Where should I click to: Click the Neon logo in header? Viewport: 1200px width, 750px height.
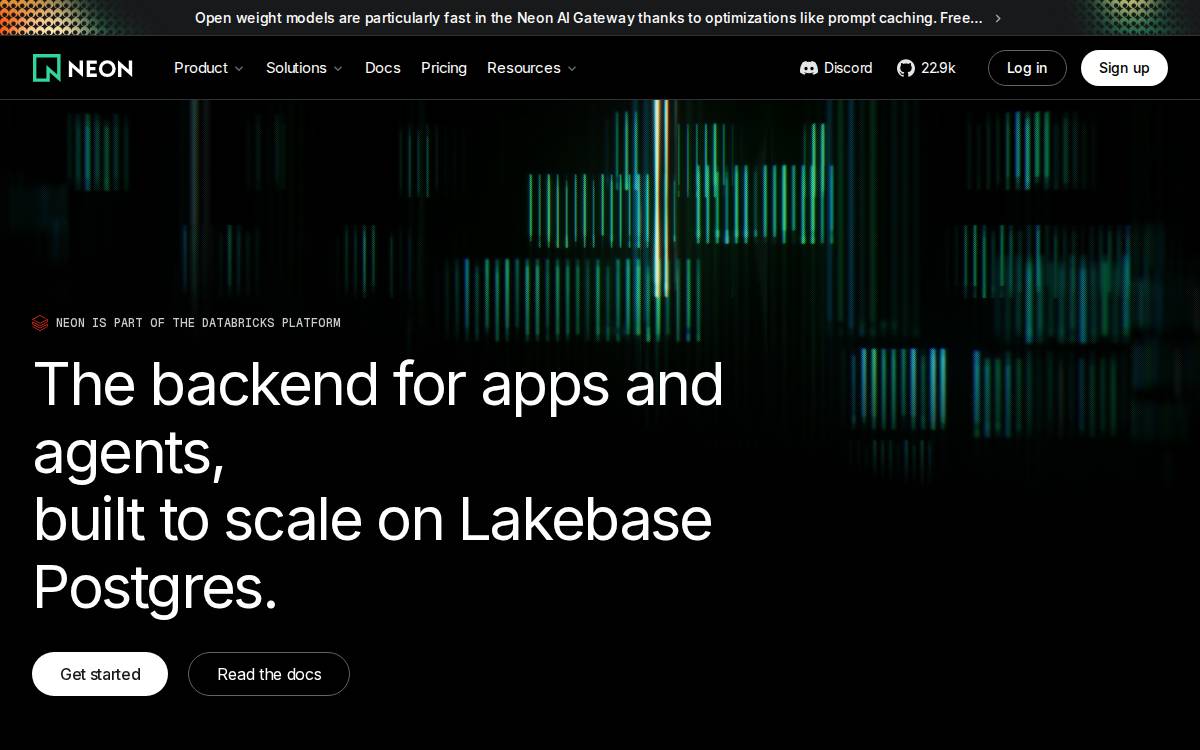pos(83,68)
